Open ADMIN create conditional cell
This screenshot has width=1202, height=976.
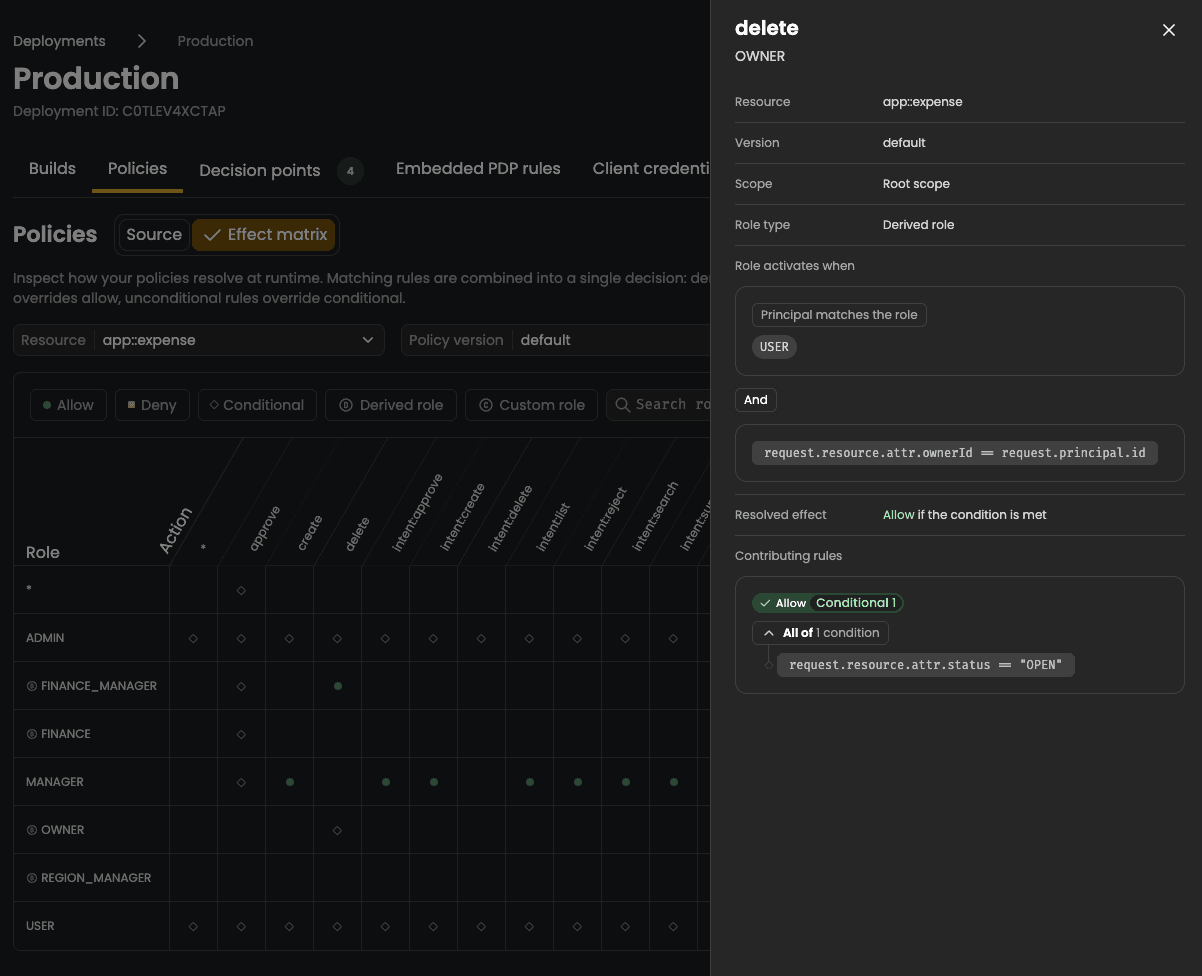pyautogui.click(x=290, y=638)
